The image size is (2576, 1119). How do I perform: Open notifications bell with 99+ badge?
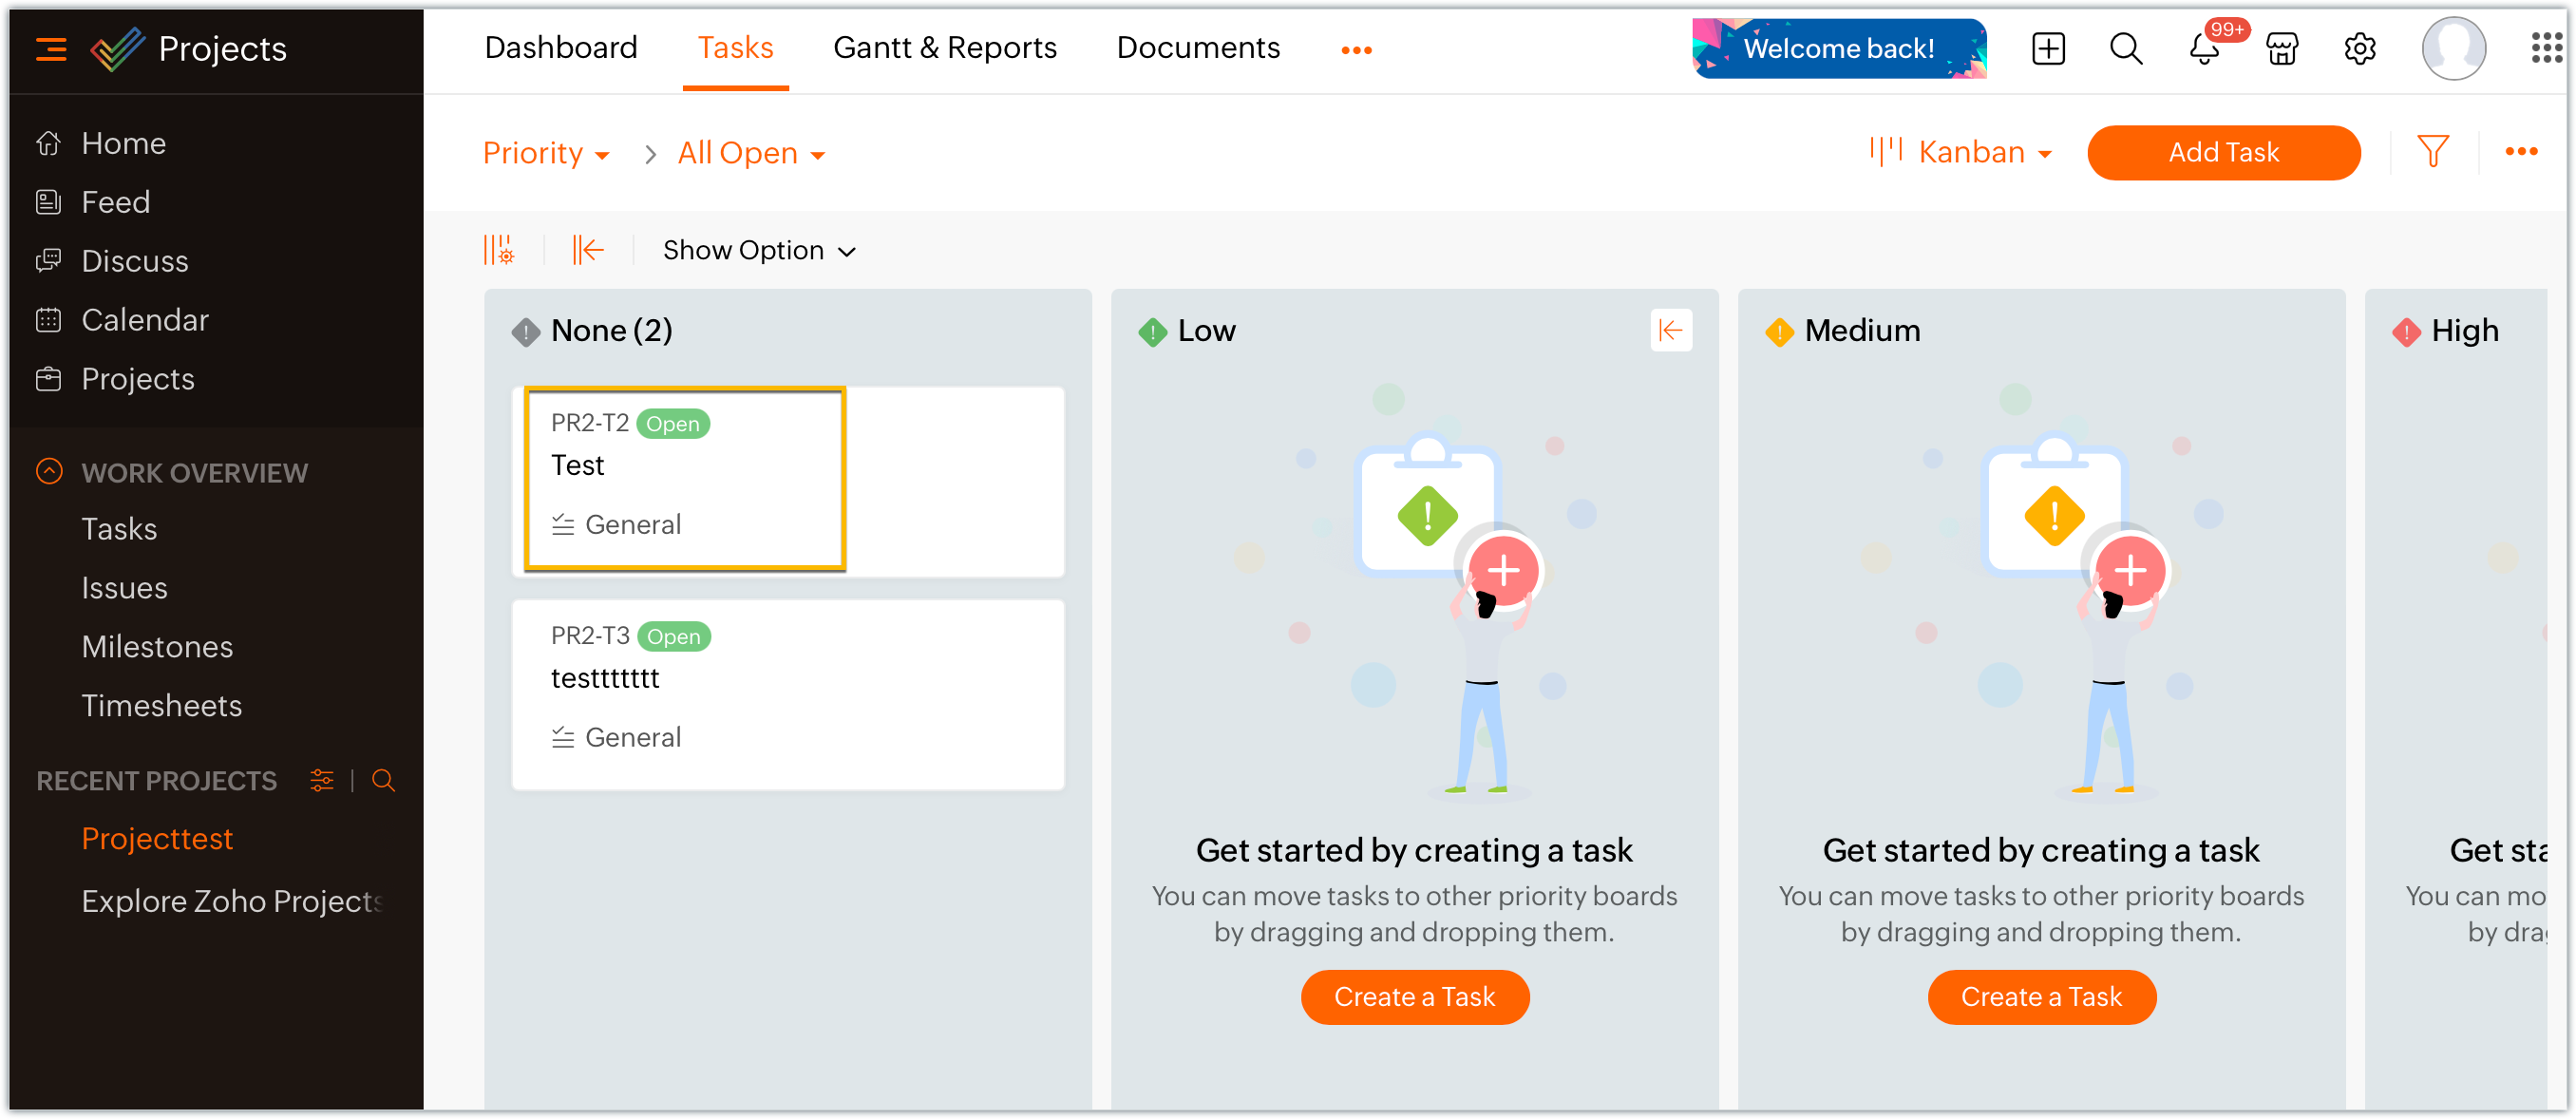(x=2204, y=48)
